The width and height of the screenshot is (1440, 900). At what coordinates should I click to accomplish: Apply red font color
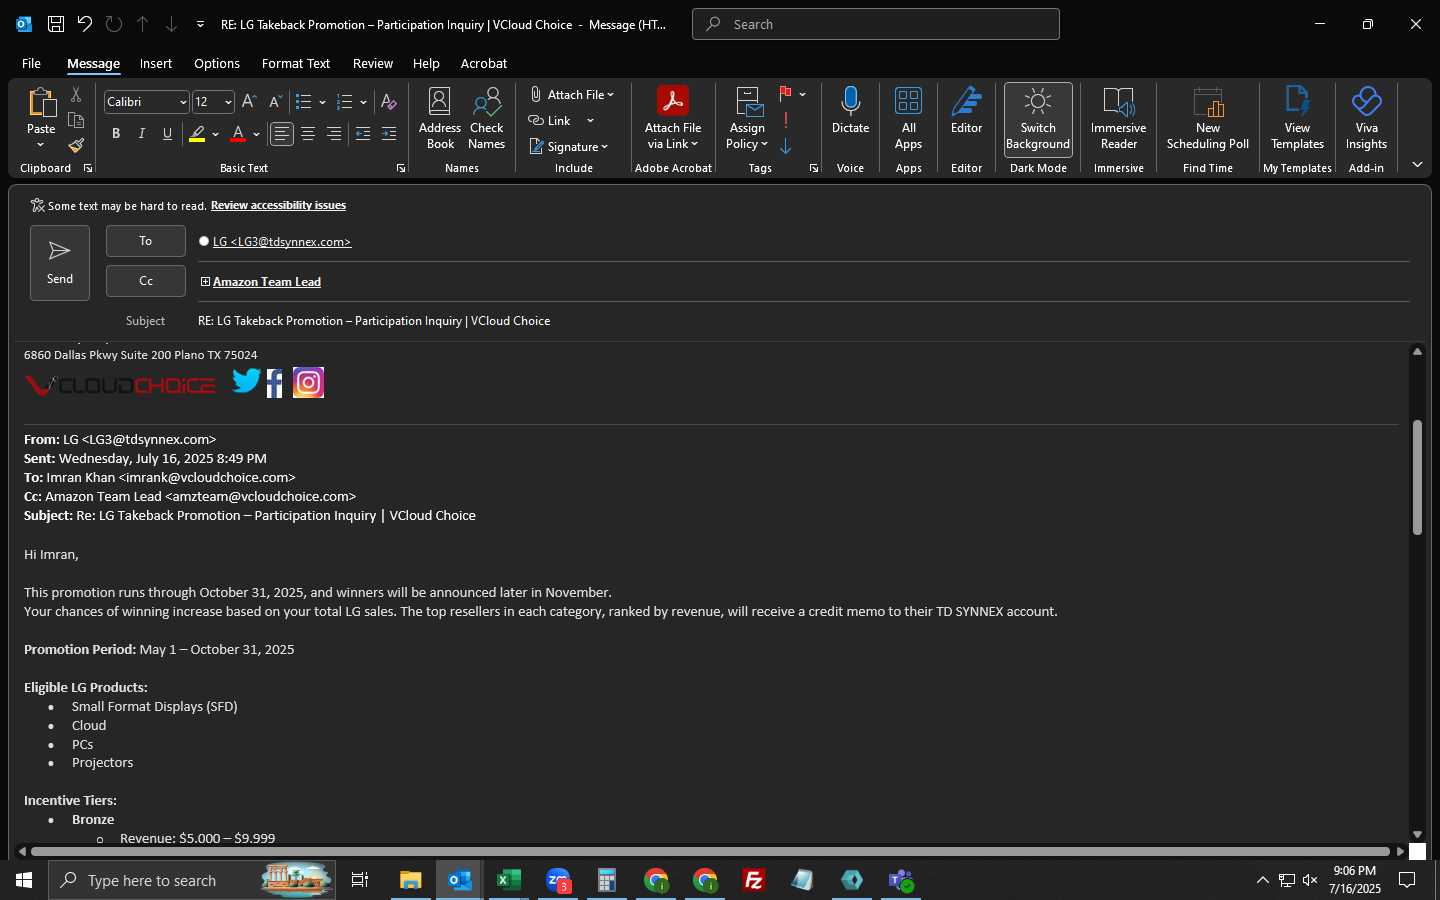pos(238,134)
